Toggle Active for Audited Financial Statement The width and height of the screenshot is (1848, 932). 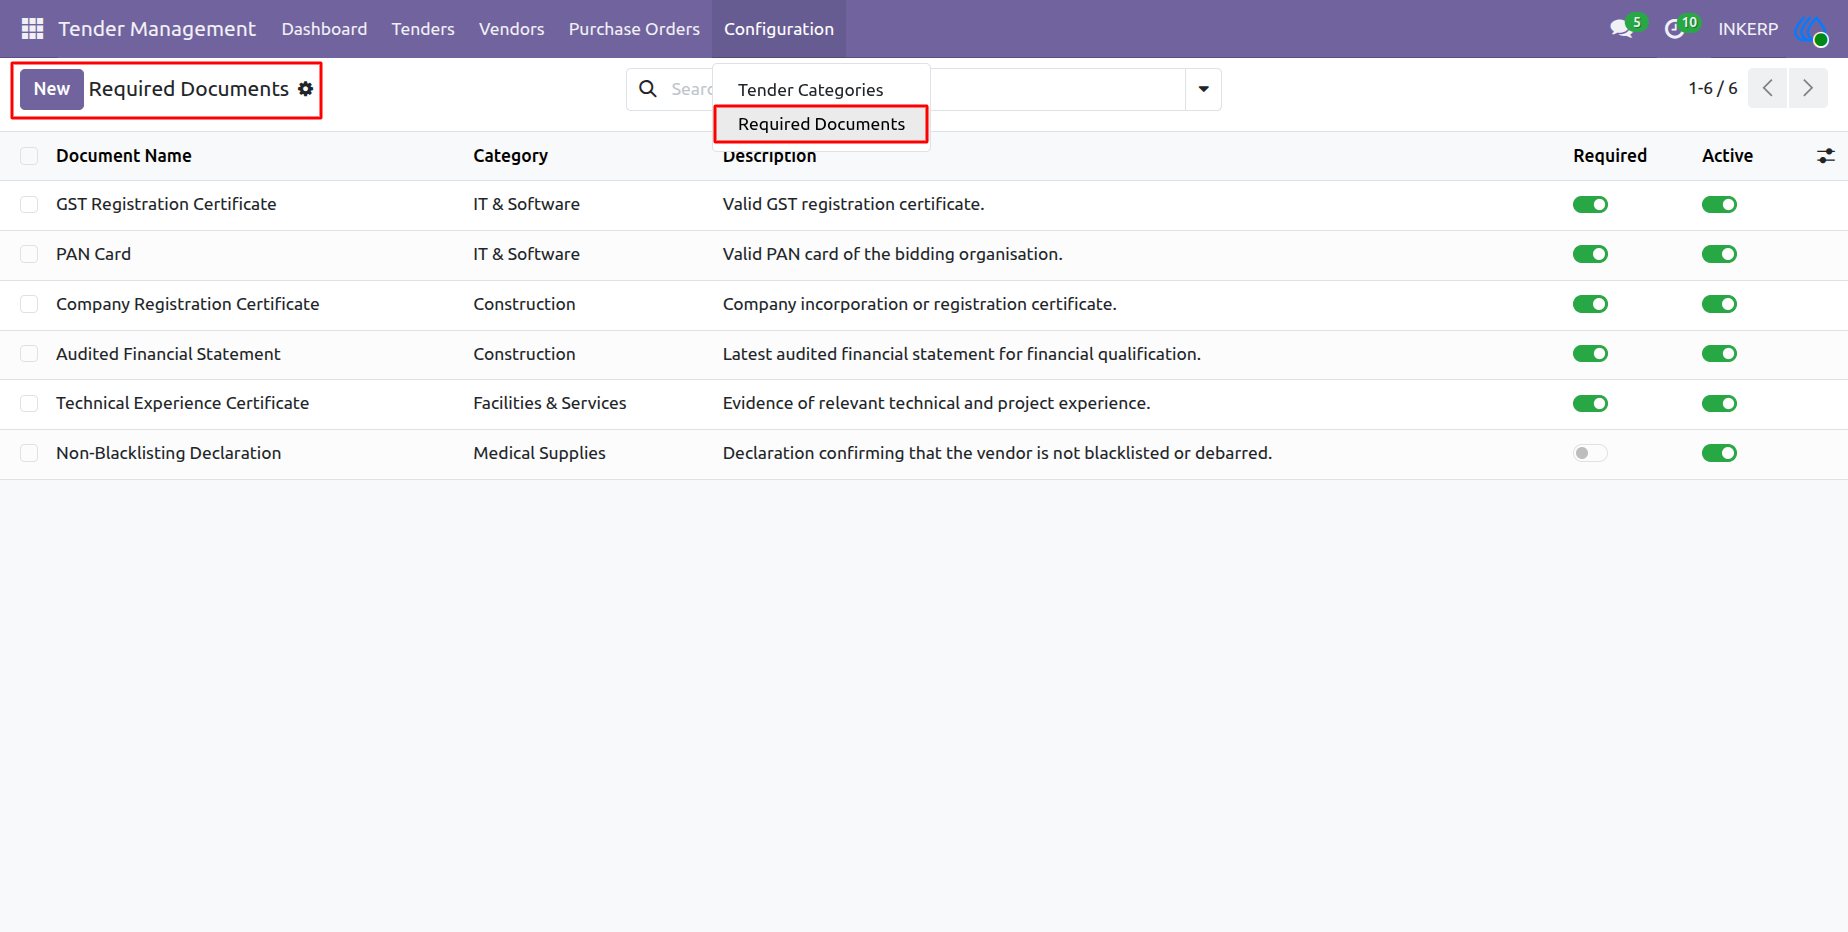point(1719,354)
